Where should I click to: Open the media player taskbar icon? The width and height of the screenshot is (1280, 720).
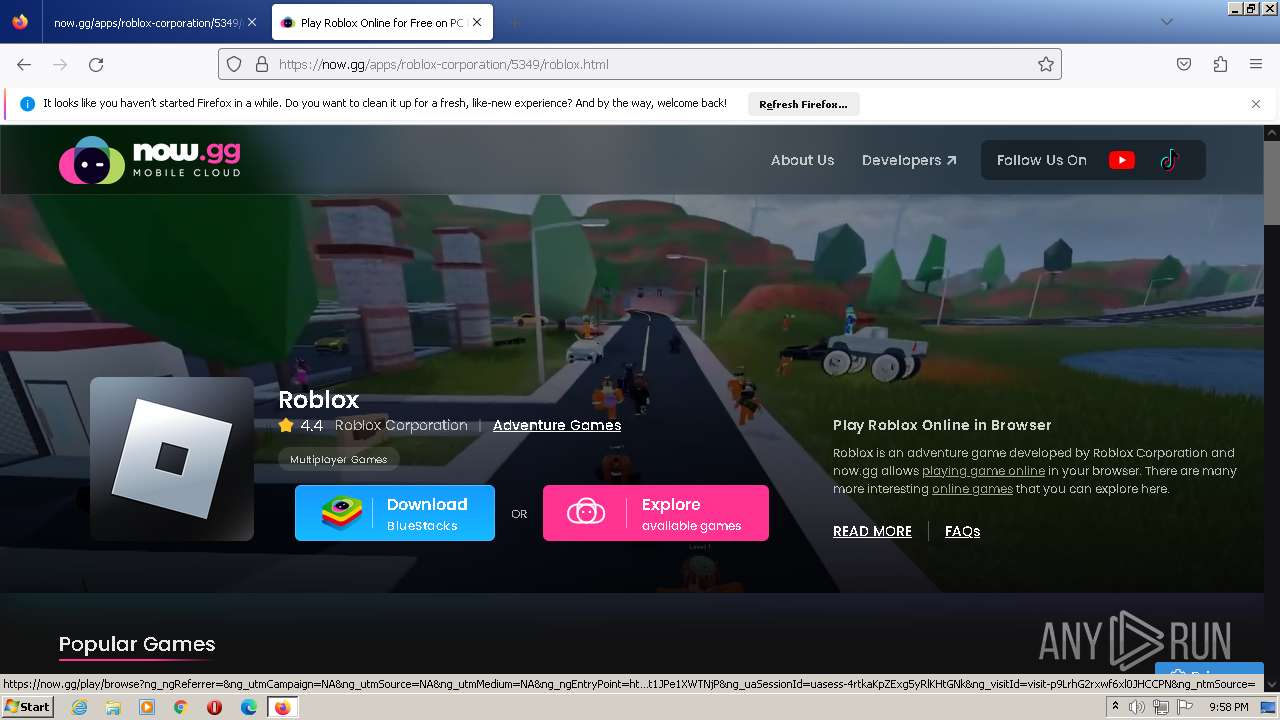click(x=147, y=707)
